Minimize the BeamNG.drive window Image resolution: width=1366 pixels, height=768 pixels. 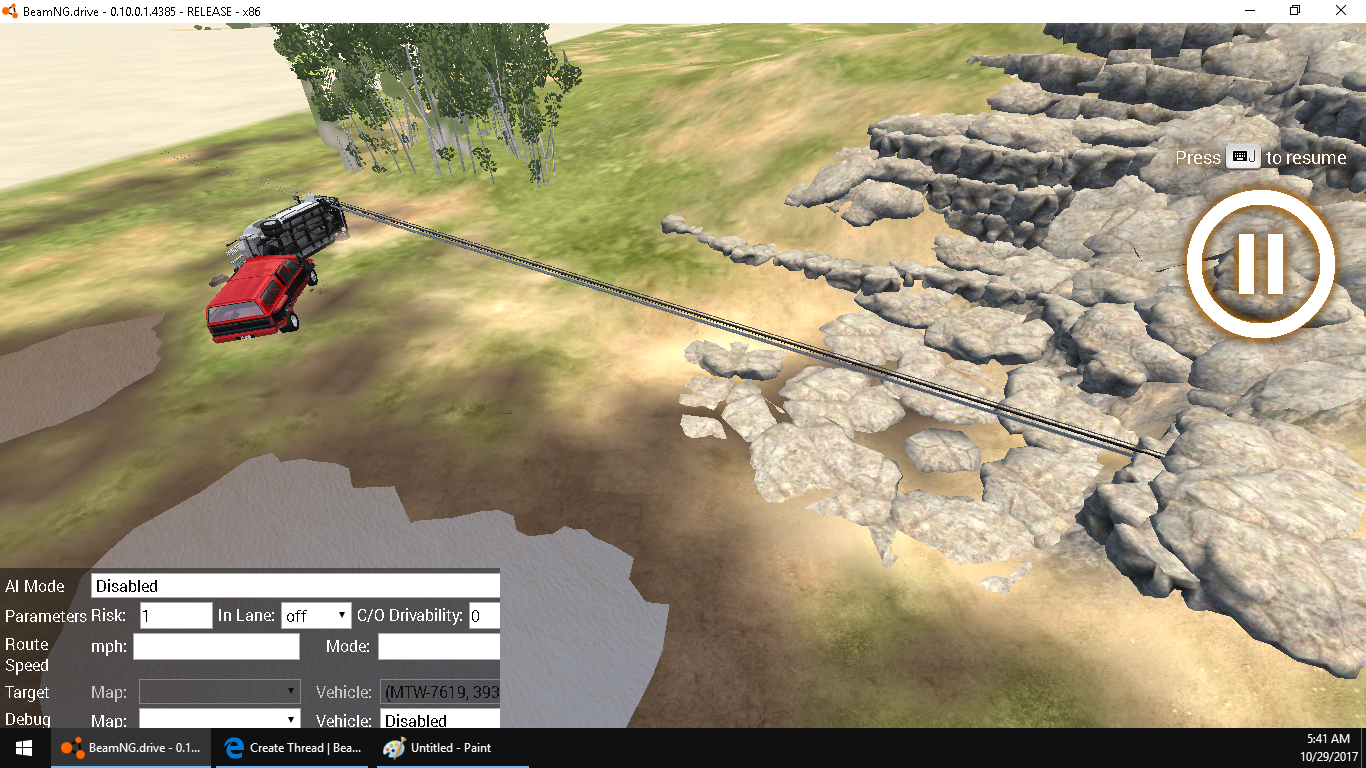click(1249, 10)
